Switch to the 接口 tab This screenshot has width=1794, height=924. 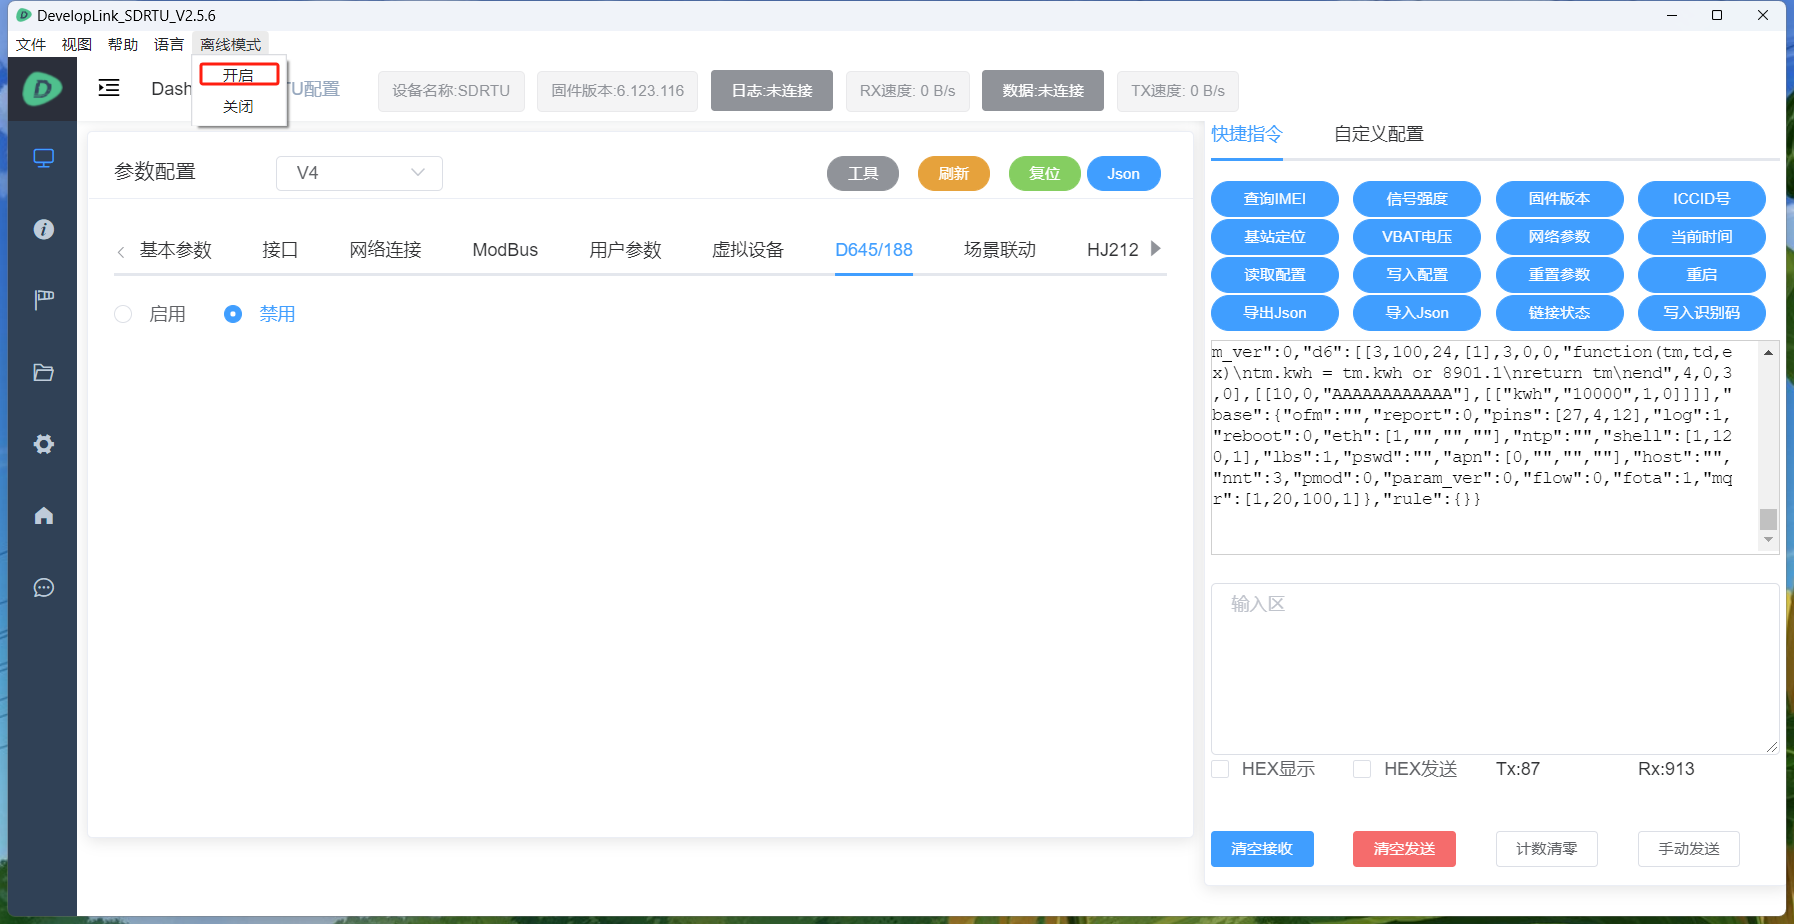[x=280, y=250]
